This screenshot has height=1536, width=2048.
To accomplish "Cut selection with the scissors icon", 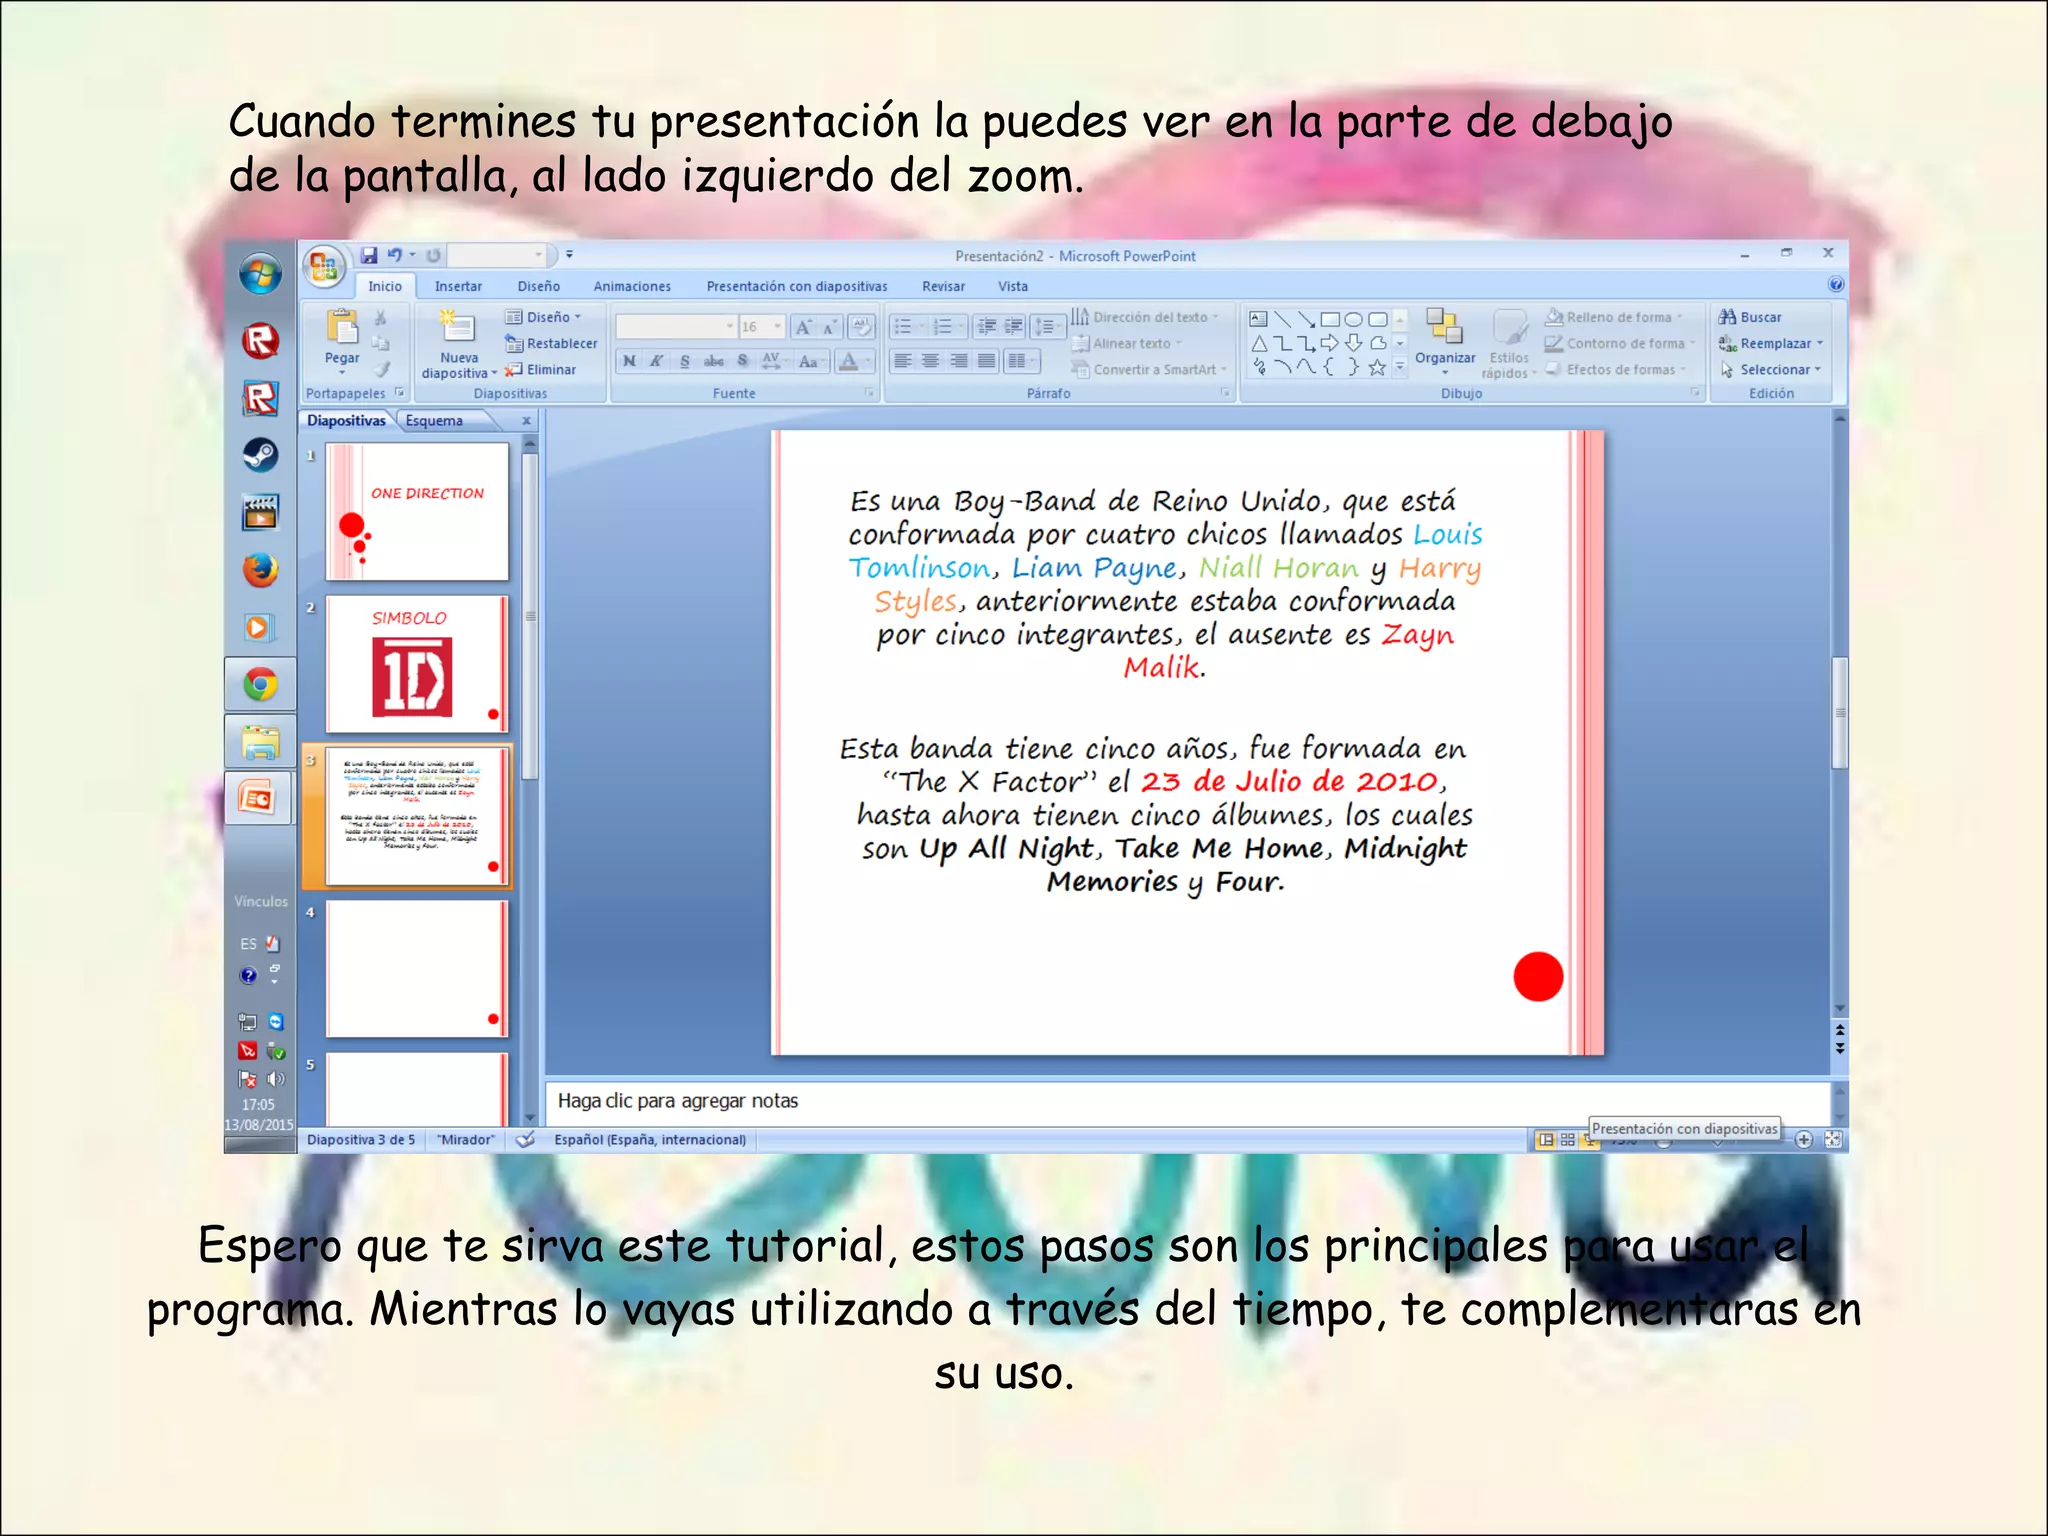I will (380, 318).
